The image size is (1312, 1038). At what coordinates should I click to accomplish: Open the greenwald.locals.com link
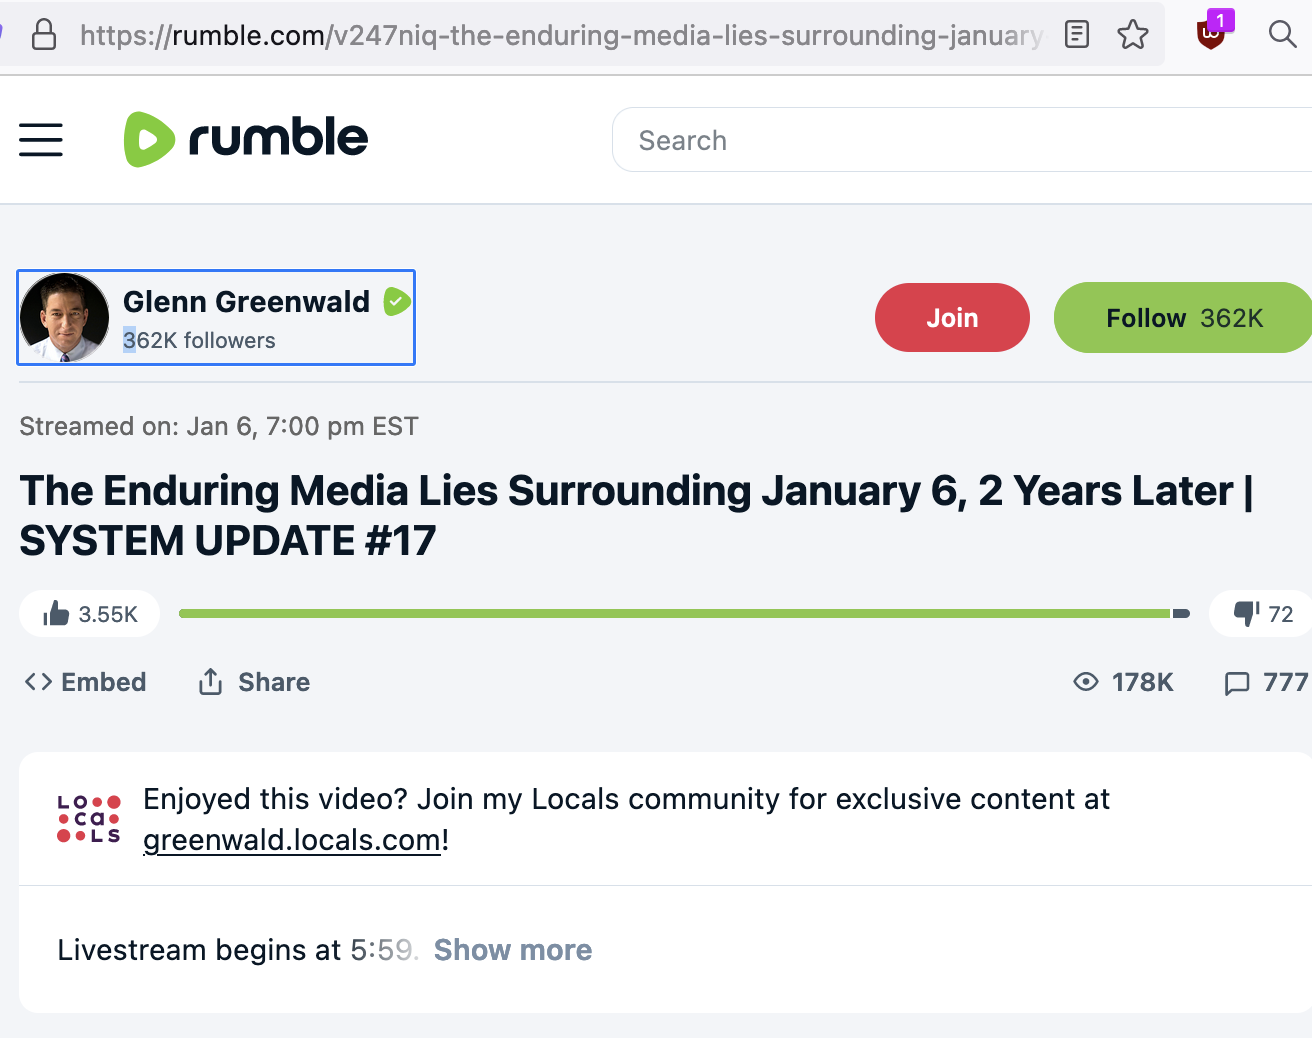click(292, 840)
